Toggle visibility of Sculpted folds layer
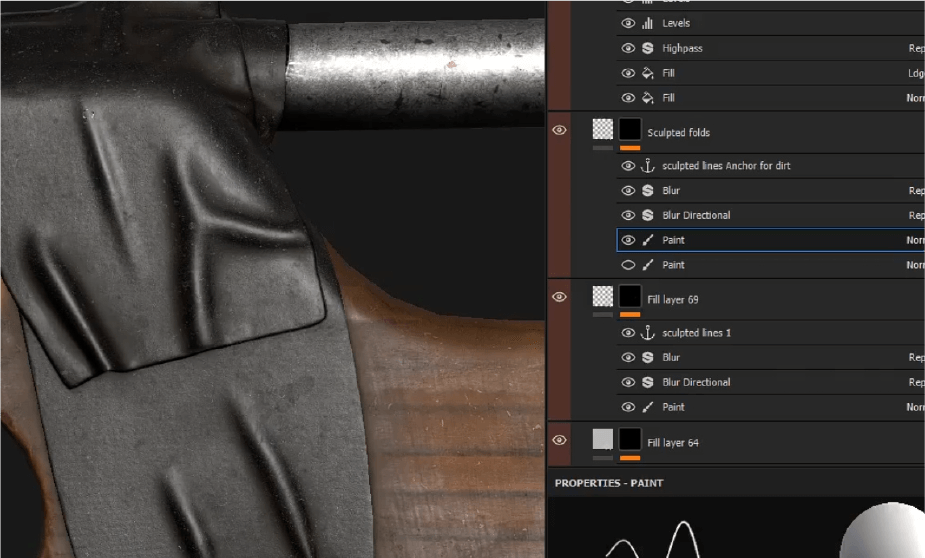925x558 pixels. click(559, 130)
